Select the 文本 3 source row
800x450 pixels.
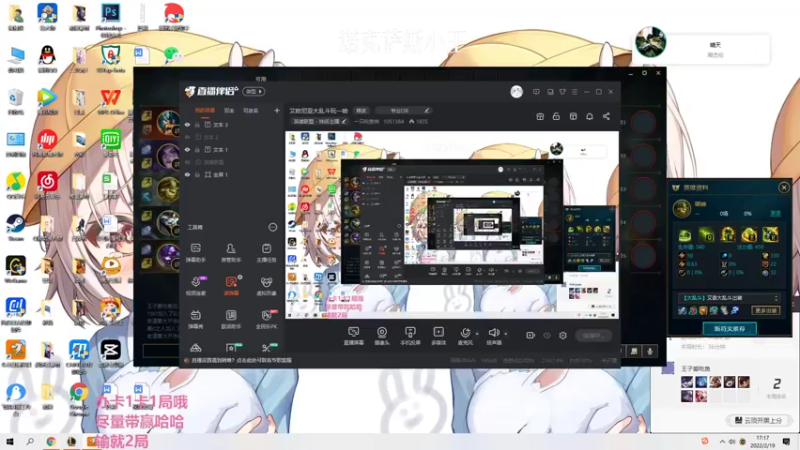231,124
